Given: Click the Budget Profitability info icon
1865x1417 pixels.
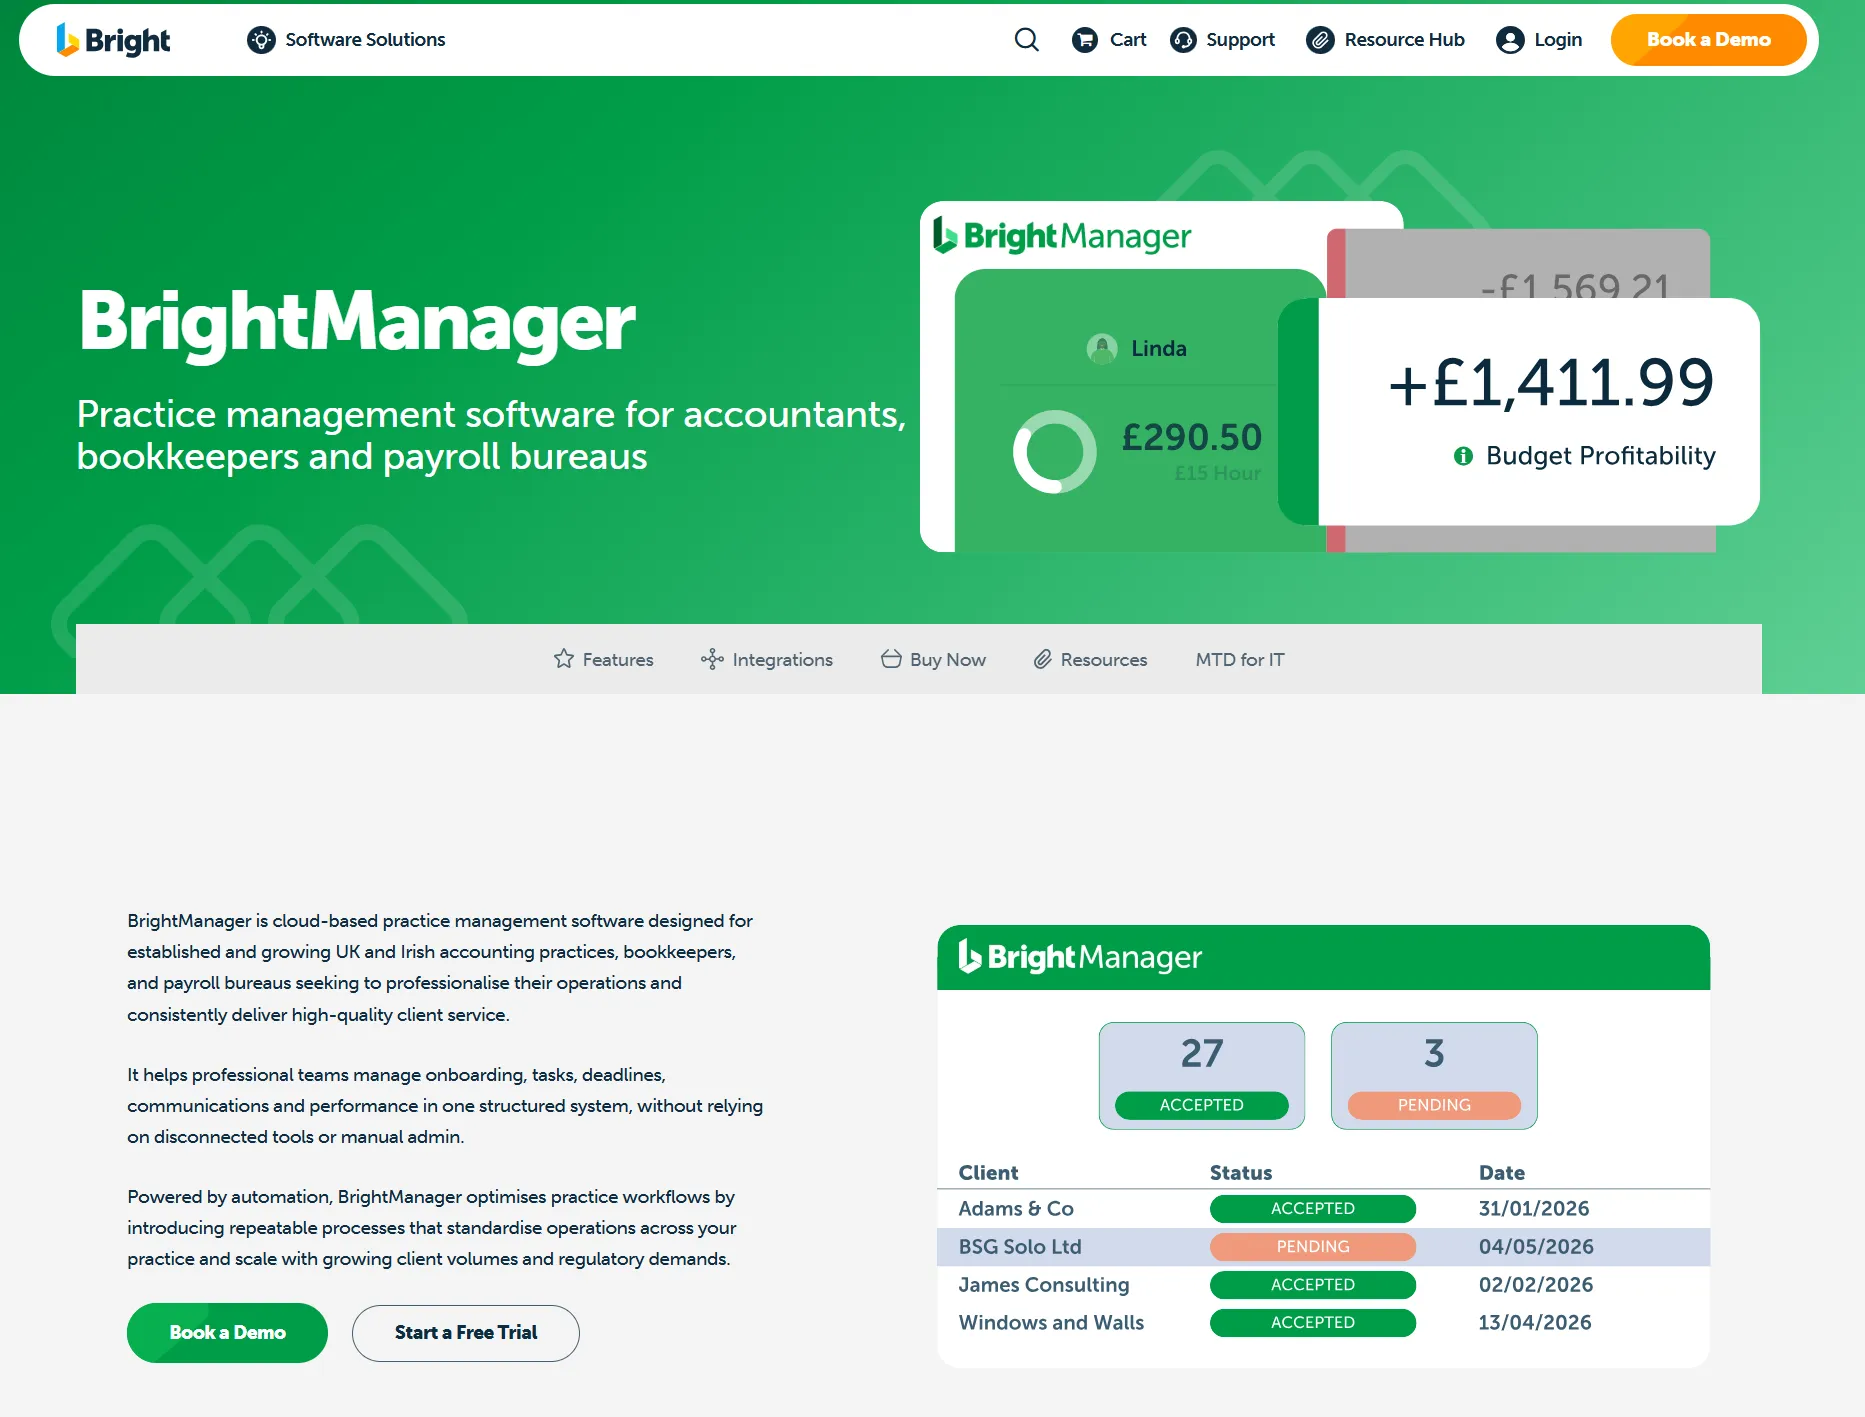Looking at the screenshot, I should (1463, 456).
